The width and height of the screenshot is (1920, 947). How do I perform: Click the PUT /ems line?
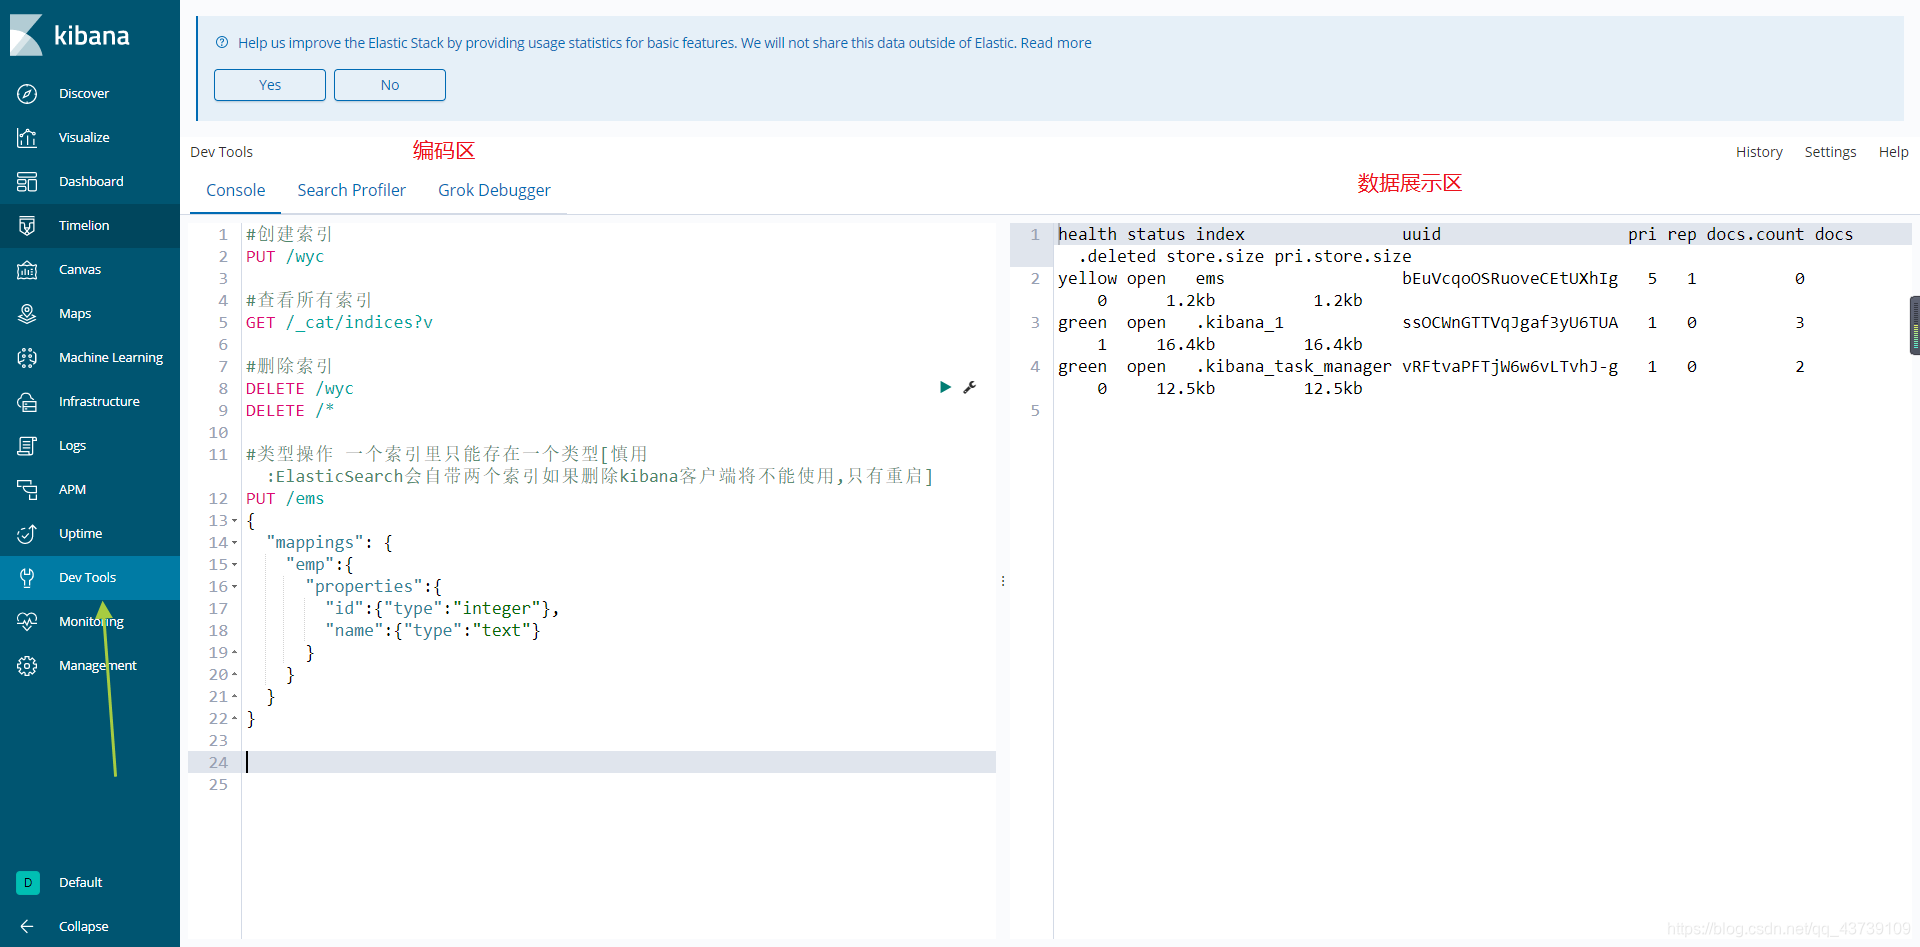(x=285, y=498)
